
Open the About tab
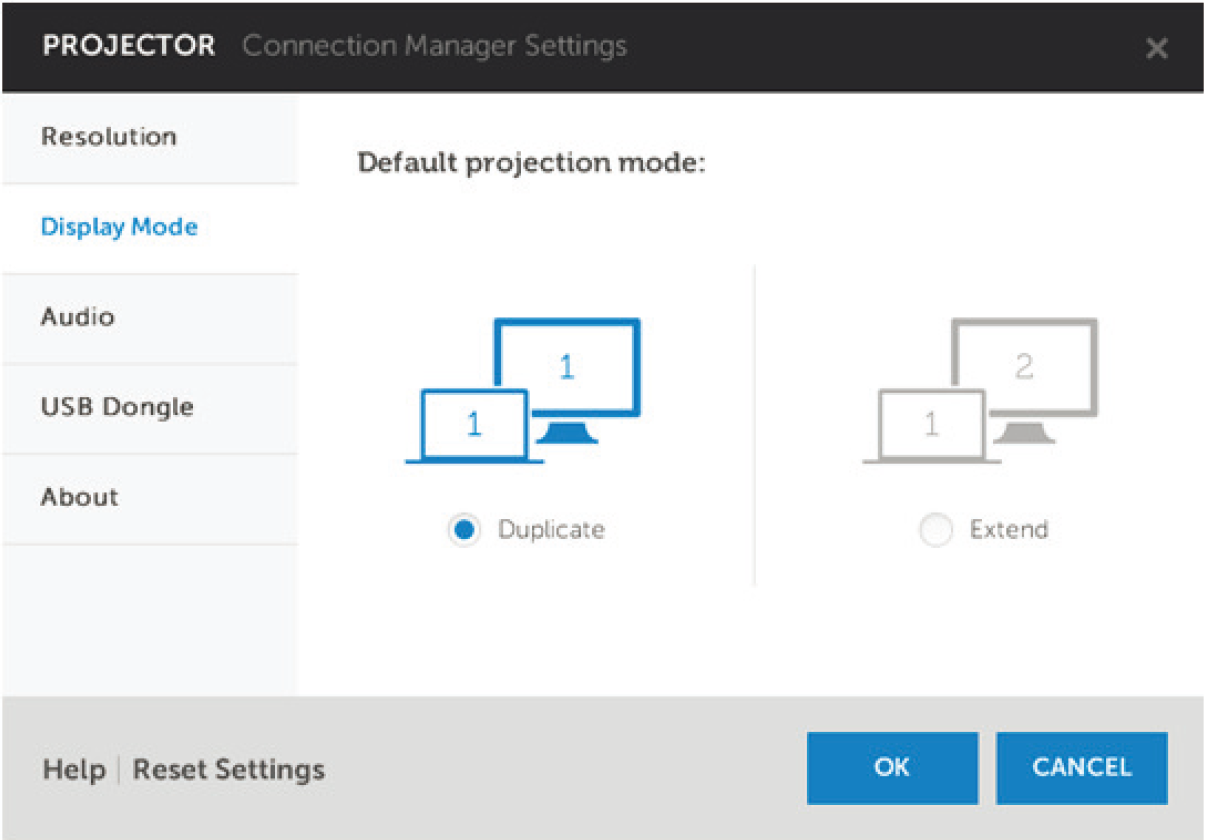tap(150, 498)
